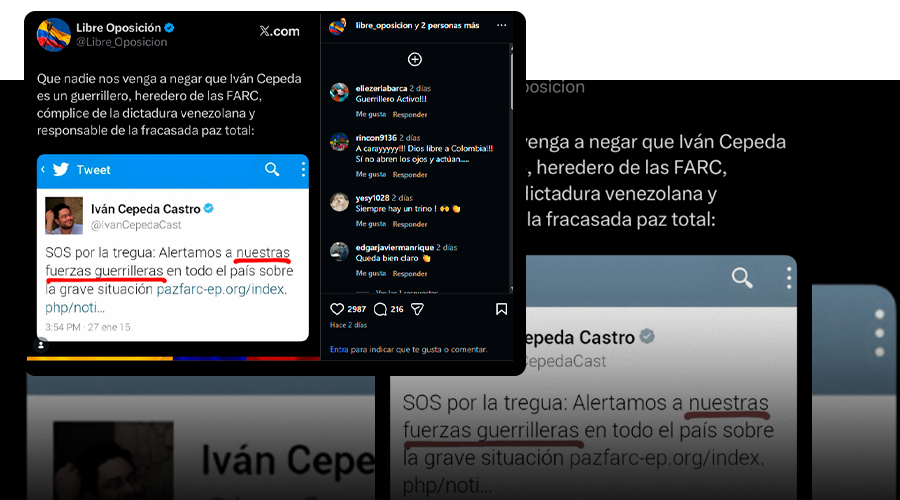Click 'Responder' under rincon9136 comment
The height and width of the screenshot is (500, 900).
point(410,175)
